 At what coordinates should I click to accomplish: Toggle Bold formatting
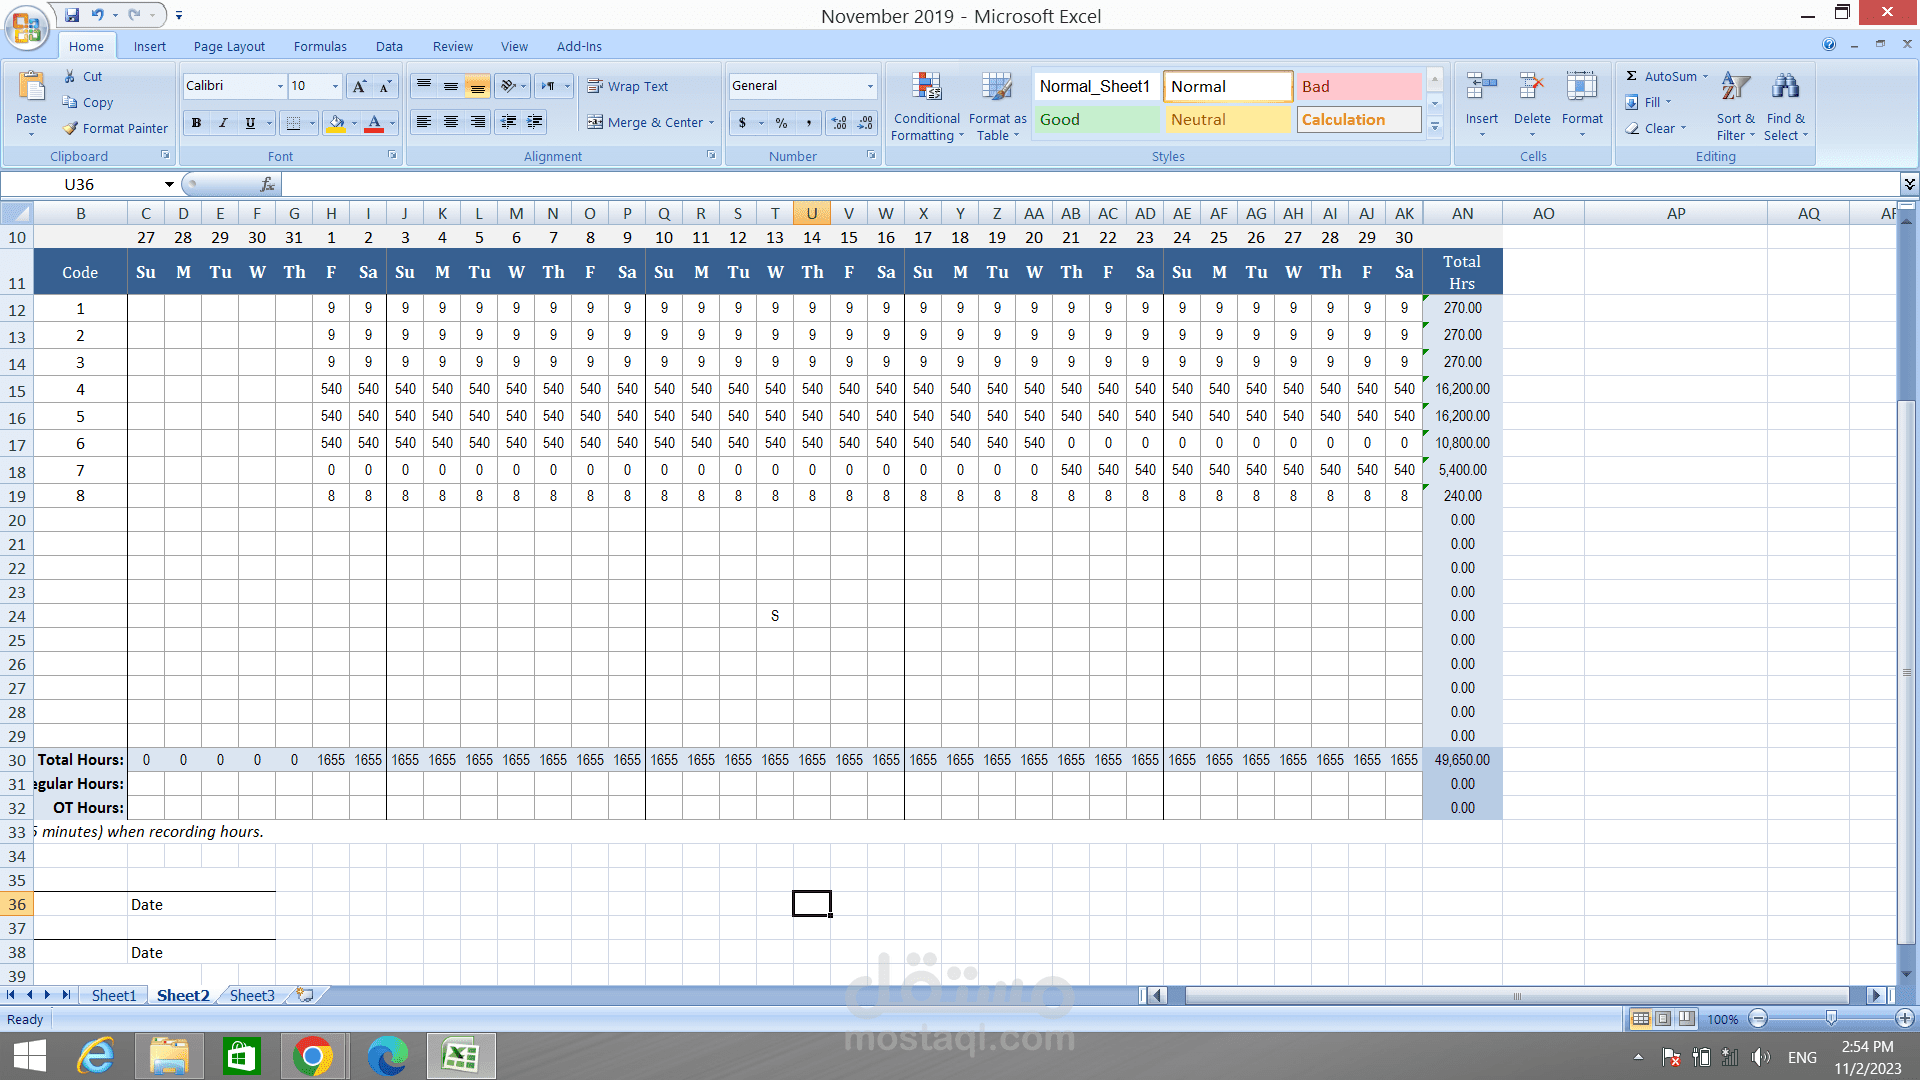click(196, 123)
